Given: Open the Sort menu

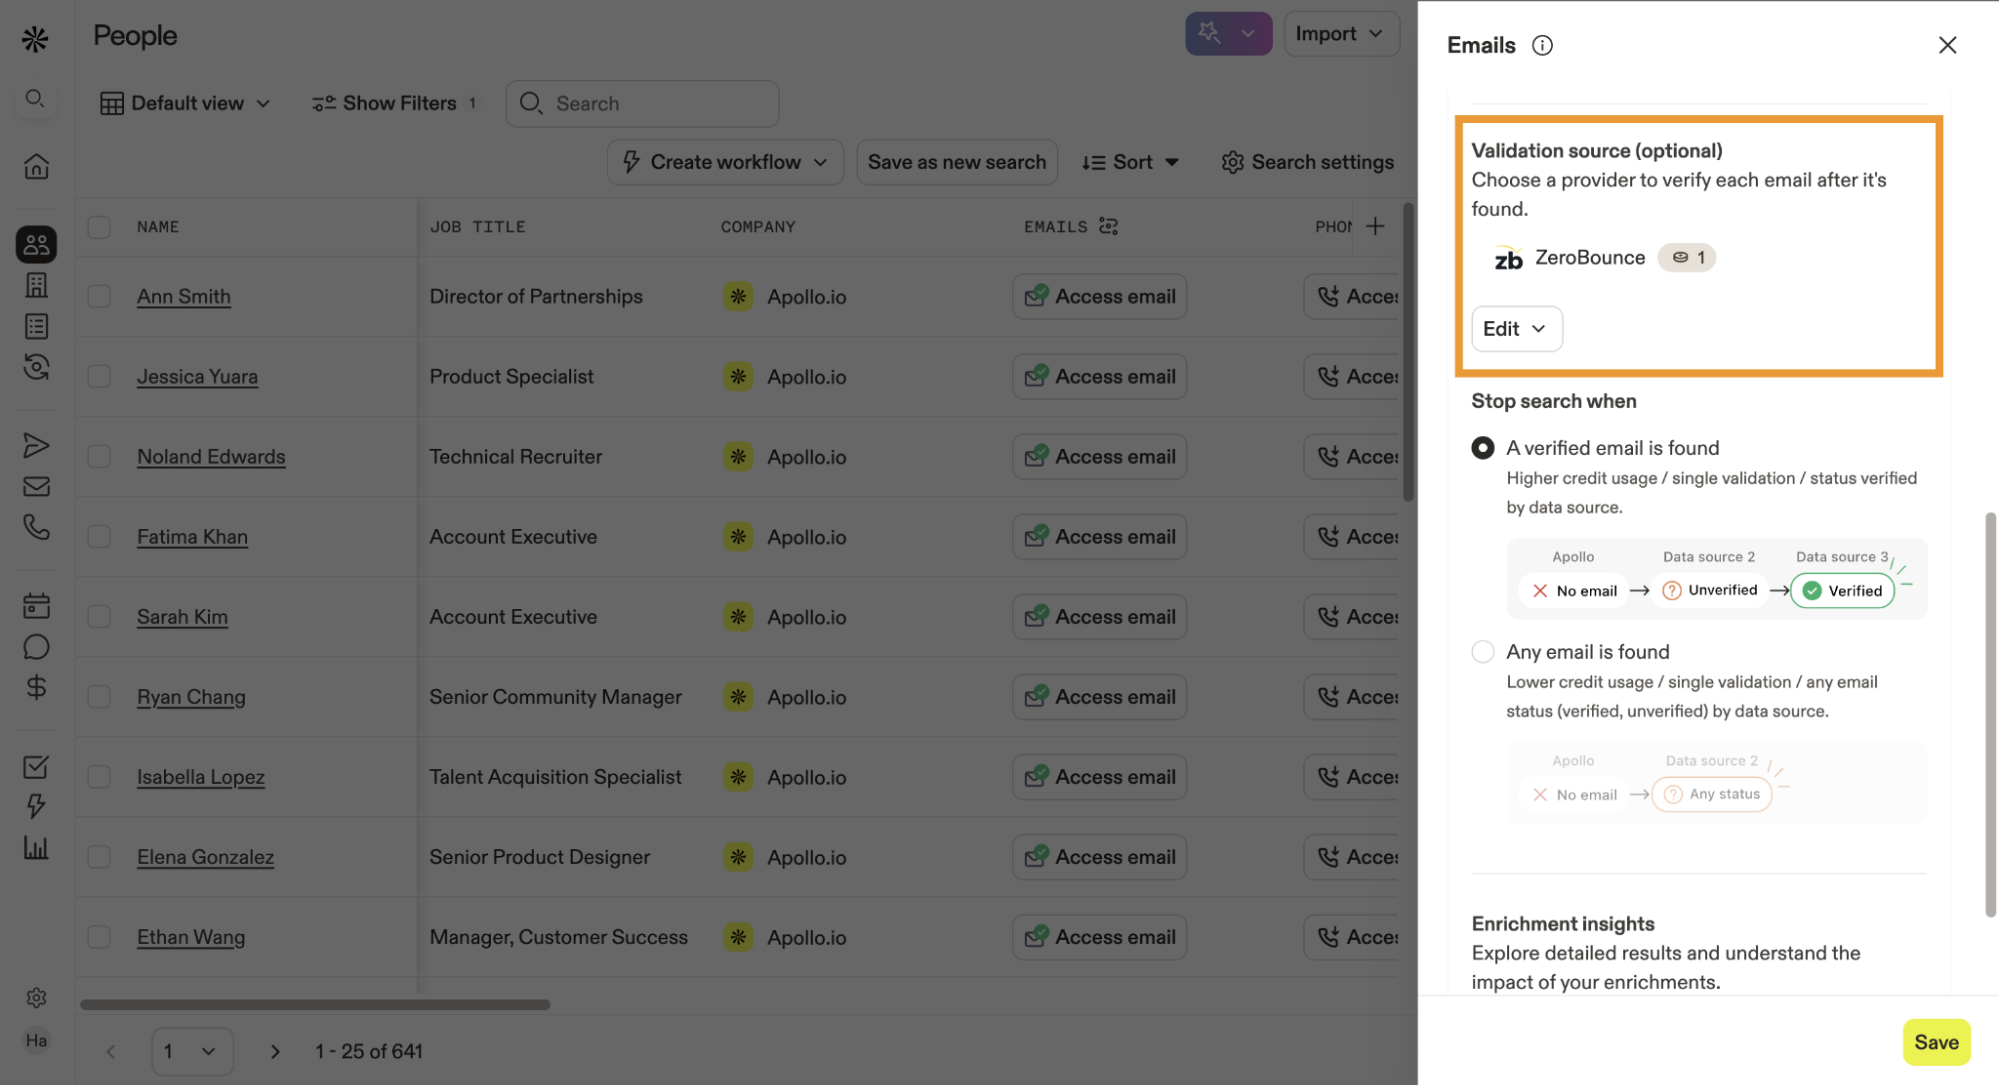Looking at the screenshot, I should [1130, 162].
